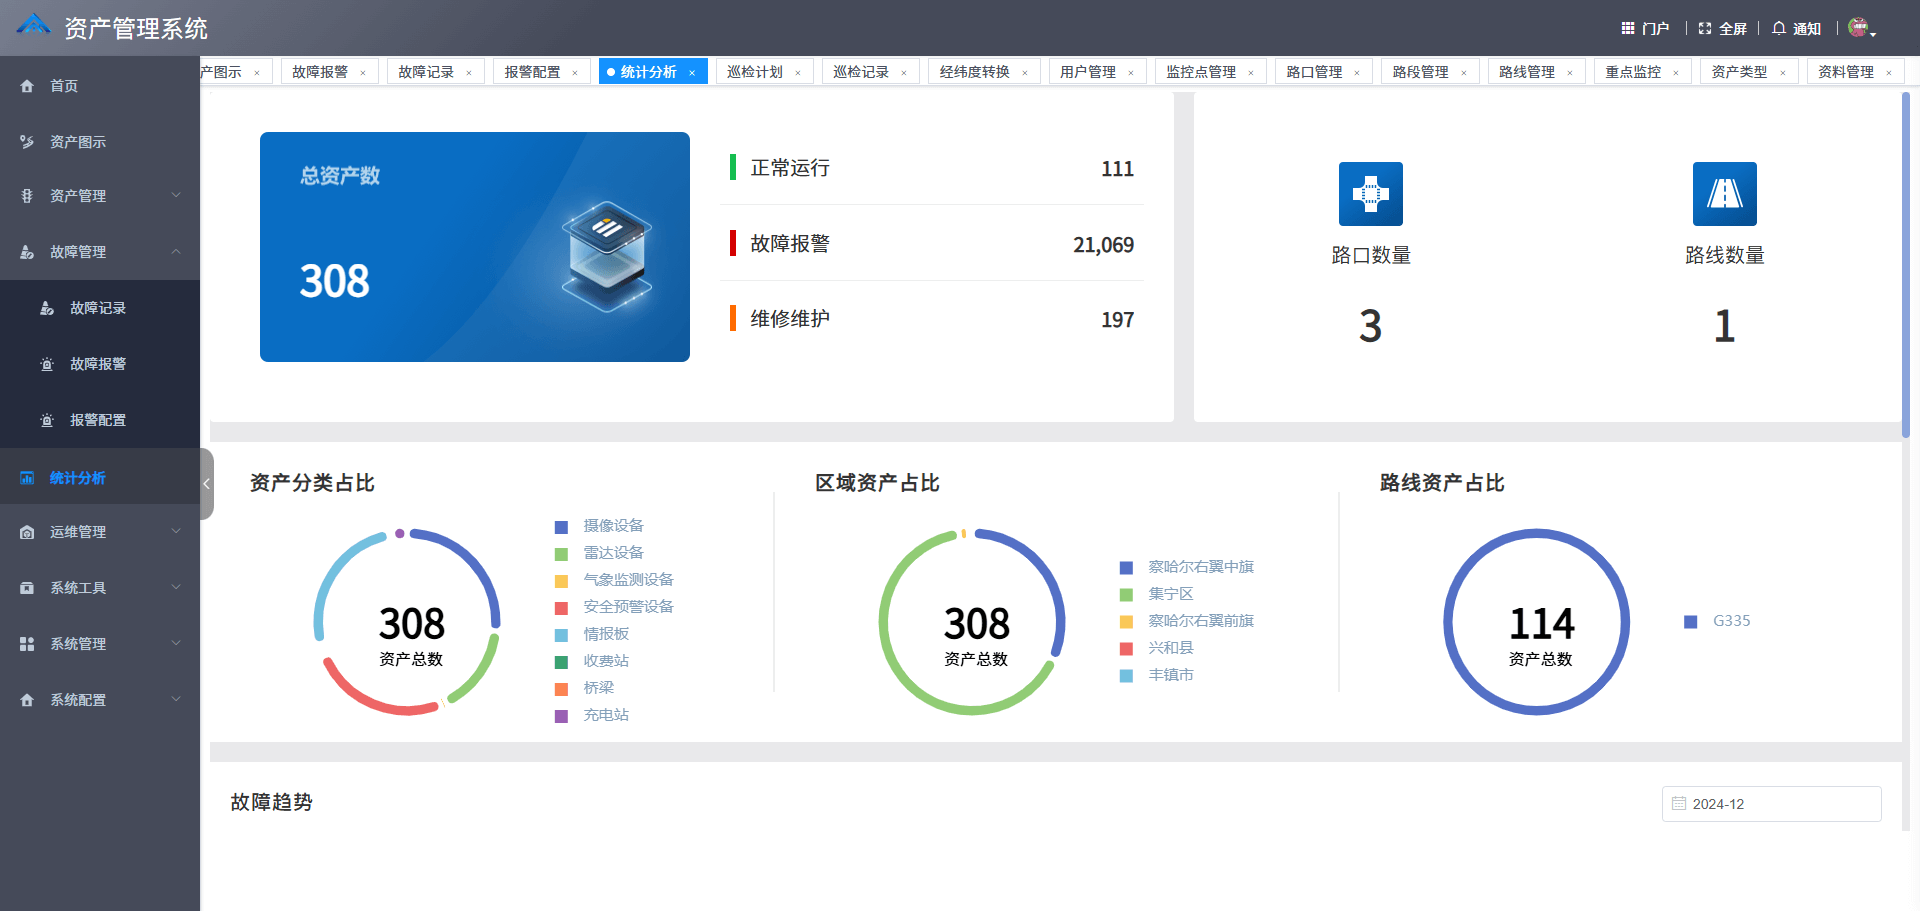Close the 经纬度转换 tab
The width and height of the screenshot is (1920, 911).
[1024, 72]
